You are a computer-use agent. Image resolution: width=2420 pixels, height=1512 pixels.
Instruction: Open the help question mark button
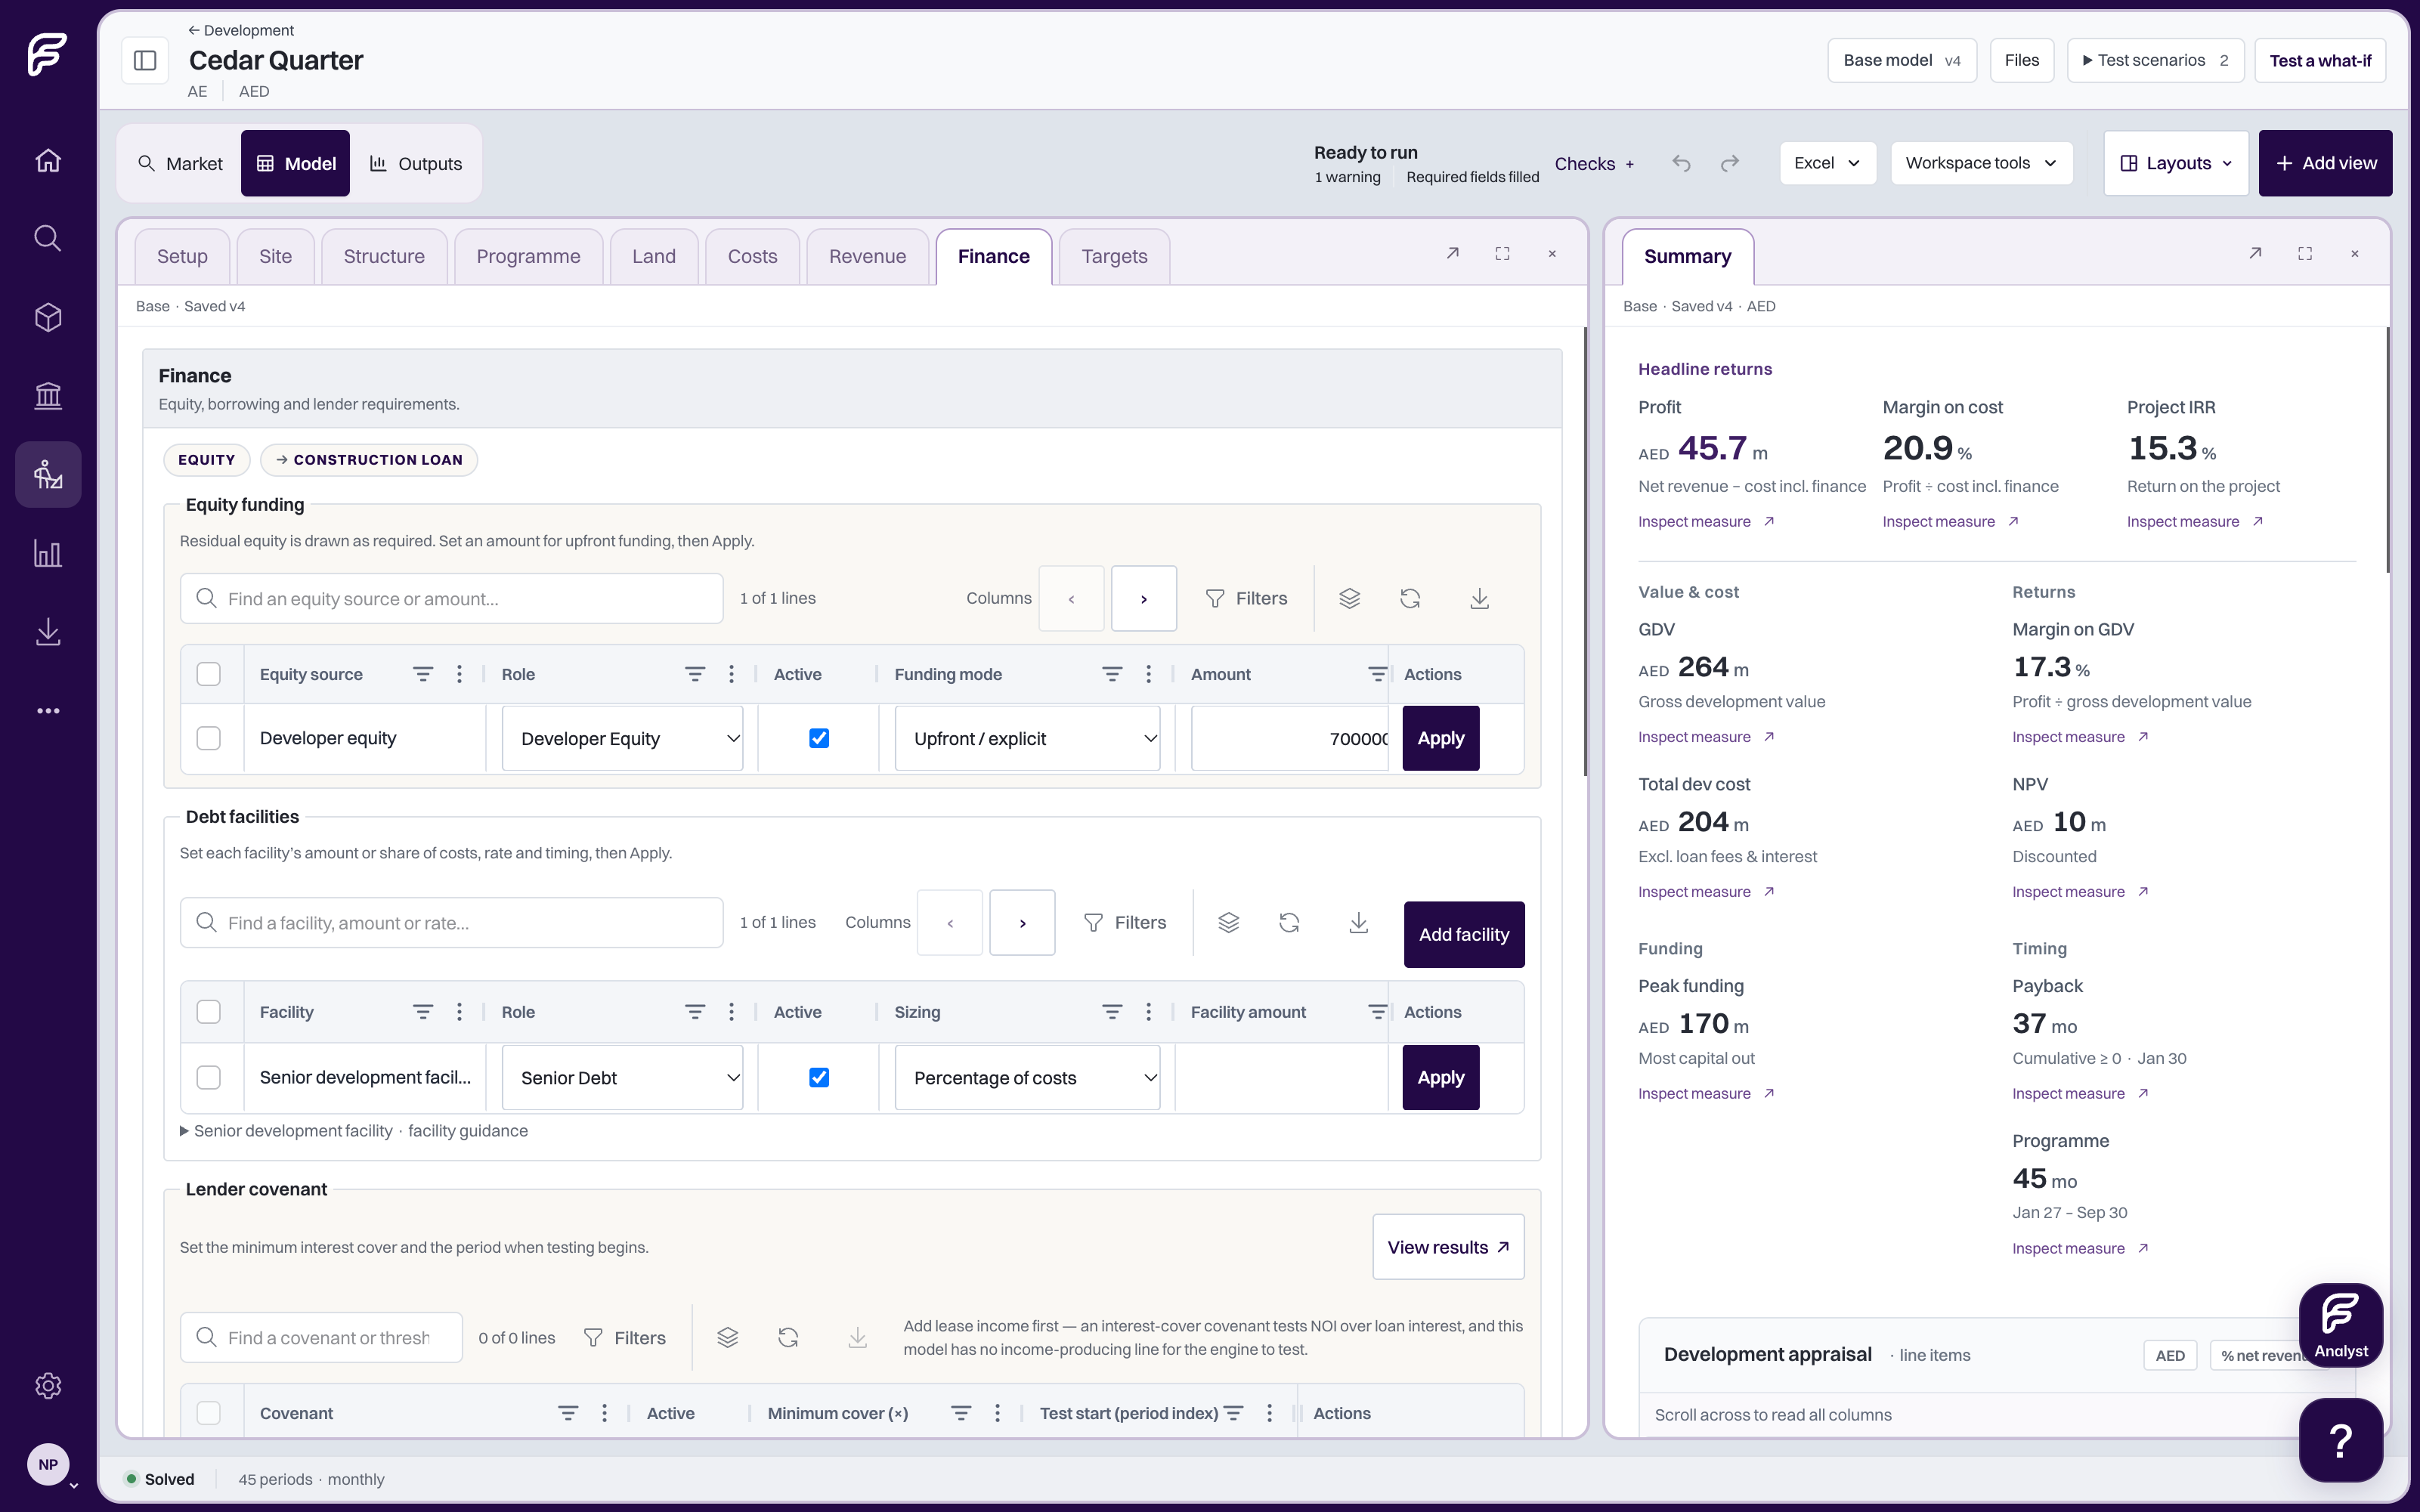tap(2341, 1440)
